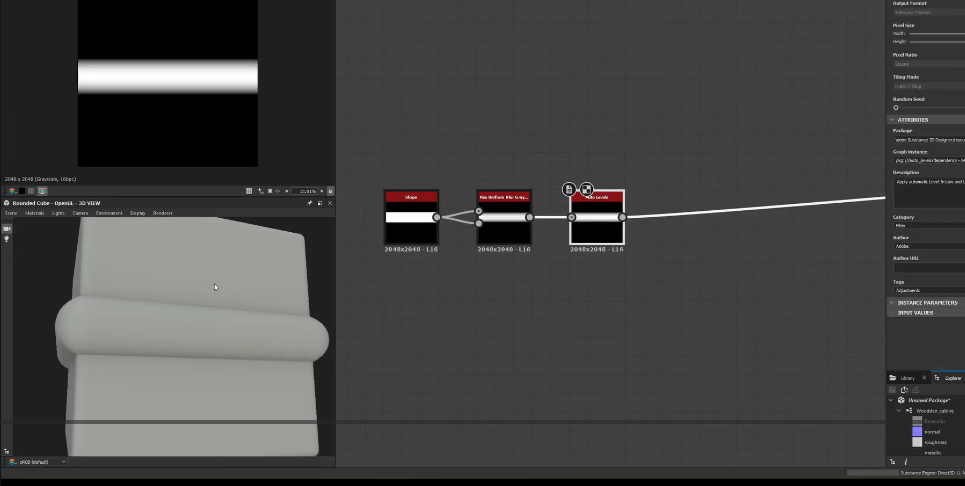Collapse the Unsaved Package tree item
The width and height of the screenshot is (965, 486).
click(891, 400)
